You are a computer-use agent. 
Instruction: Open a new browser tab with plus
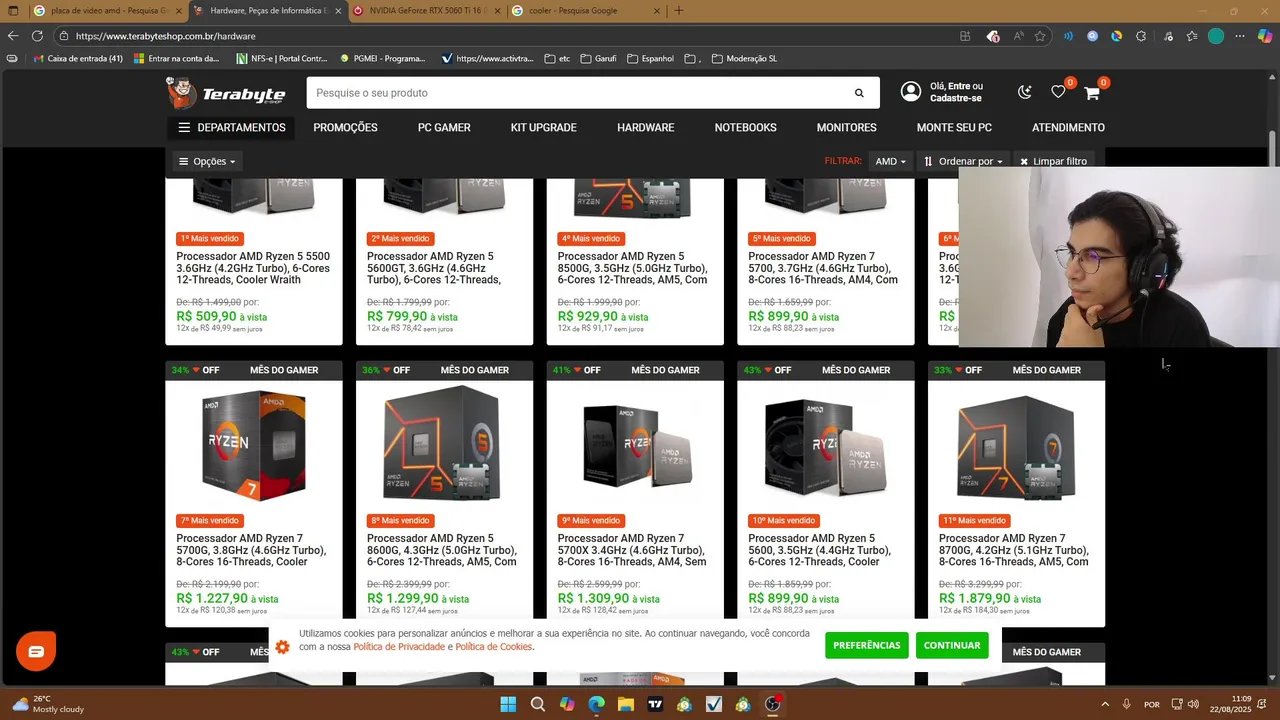679,11
